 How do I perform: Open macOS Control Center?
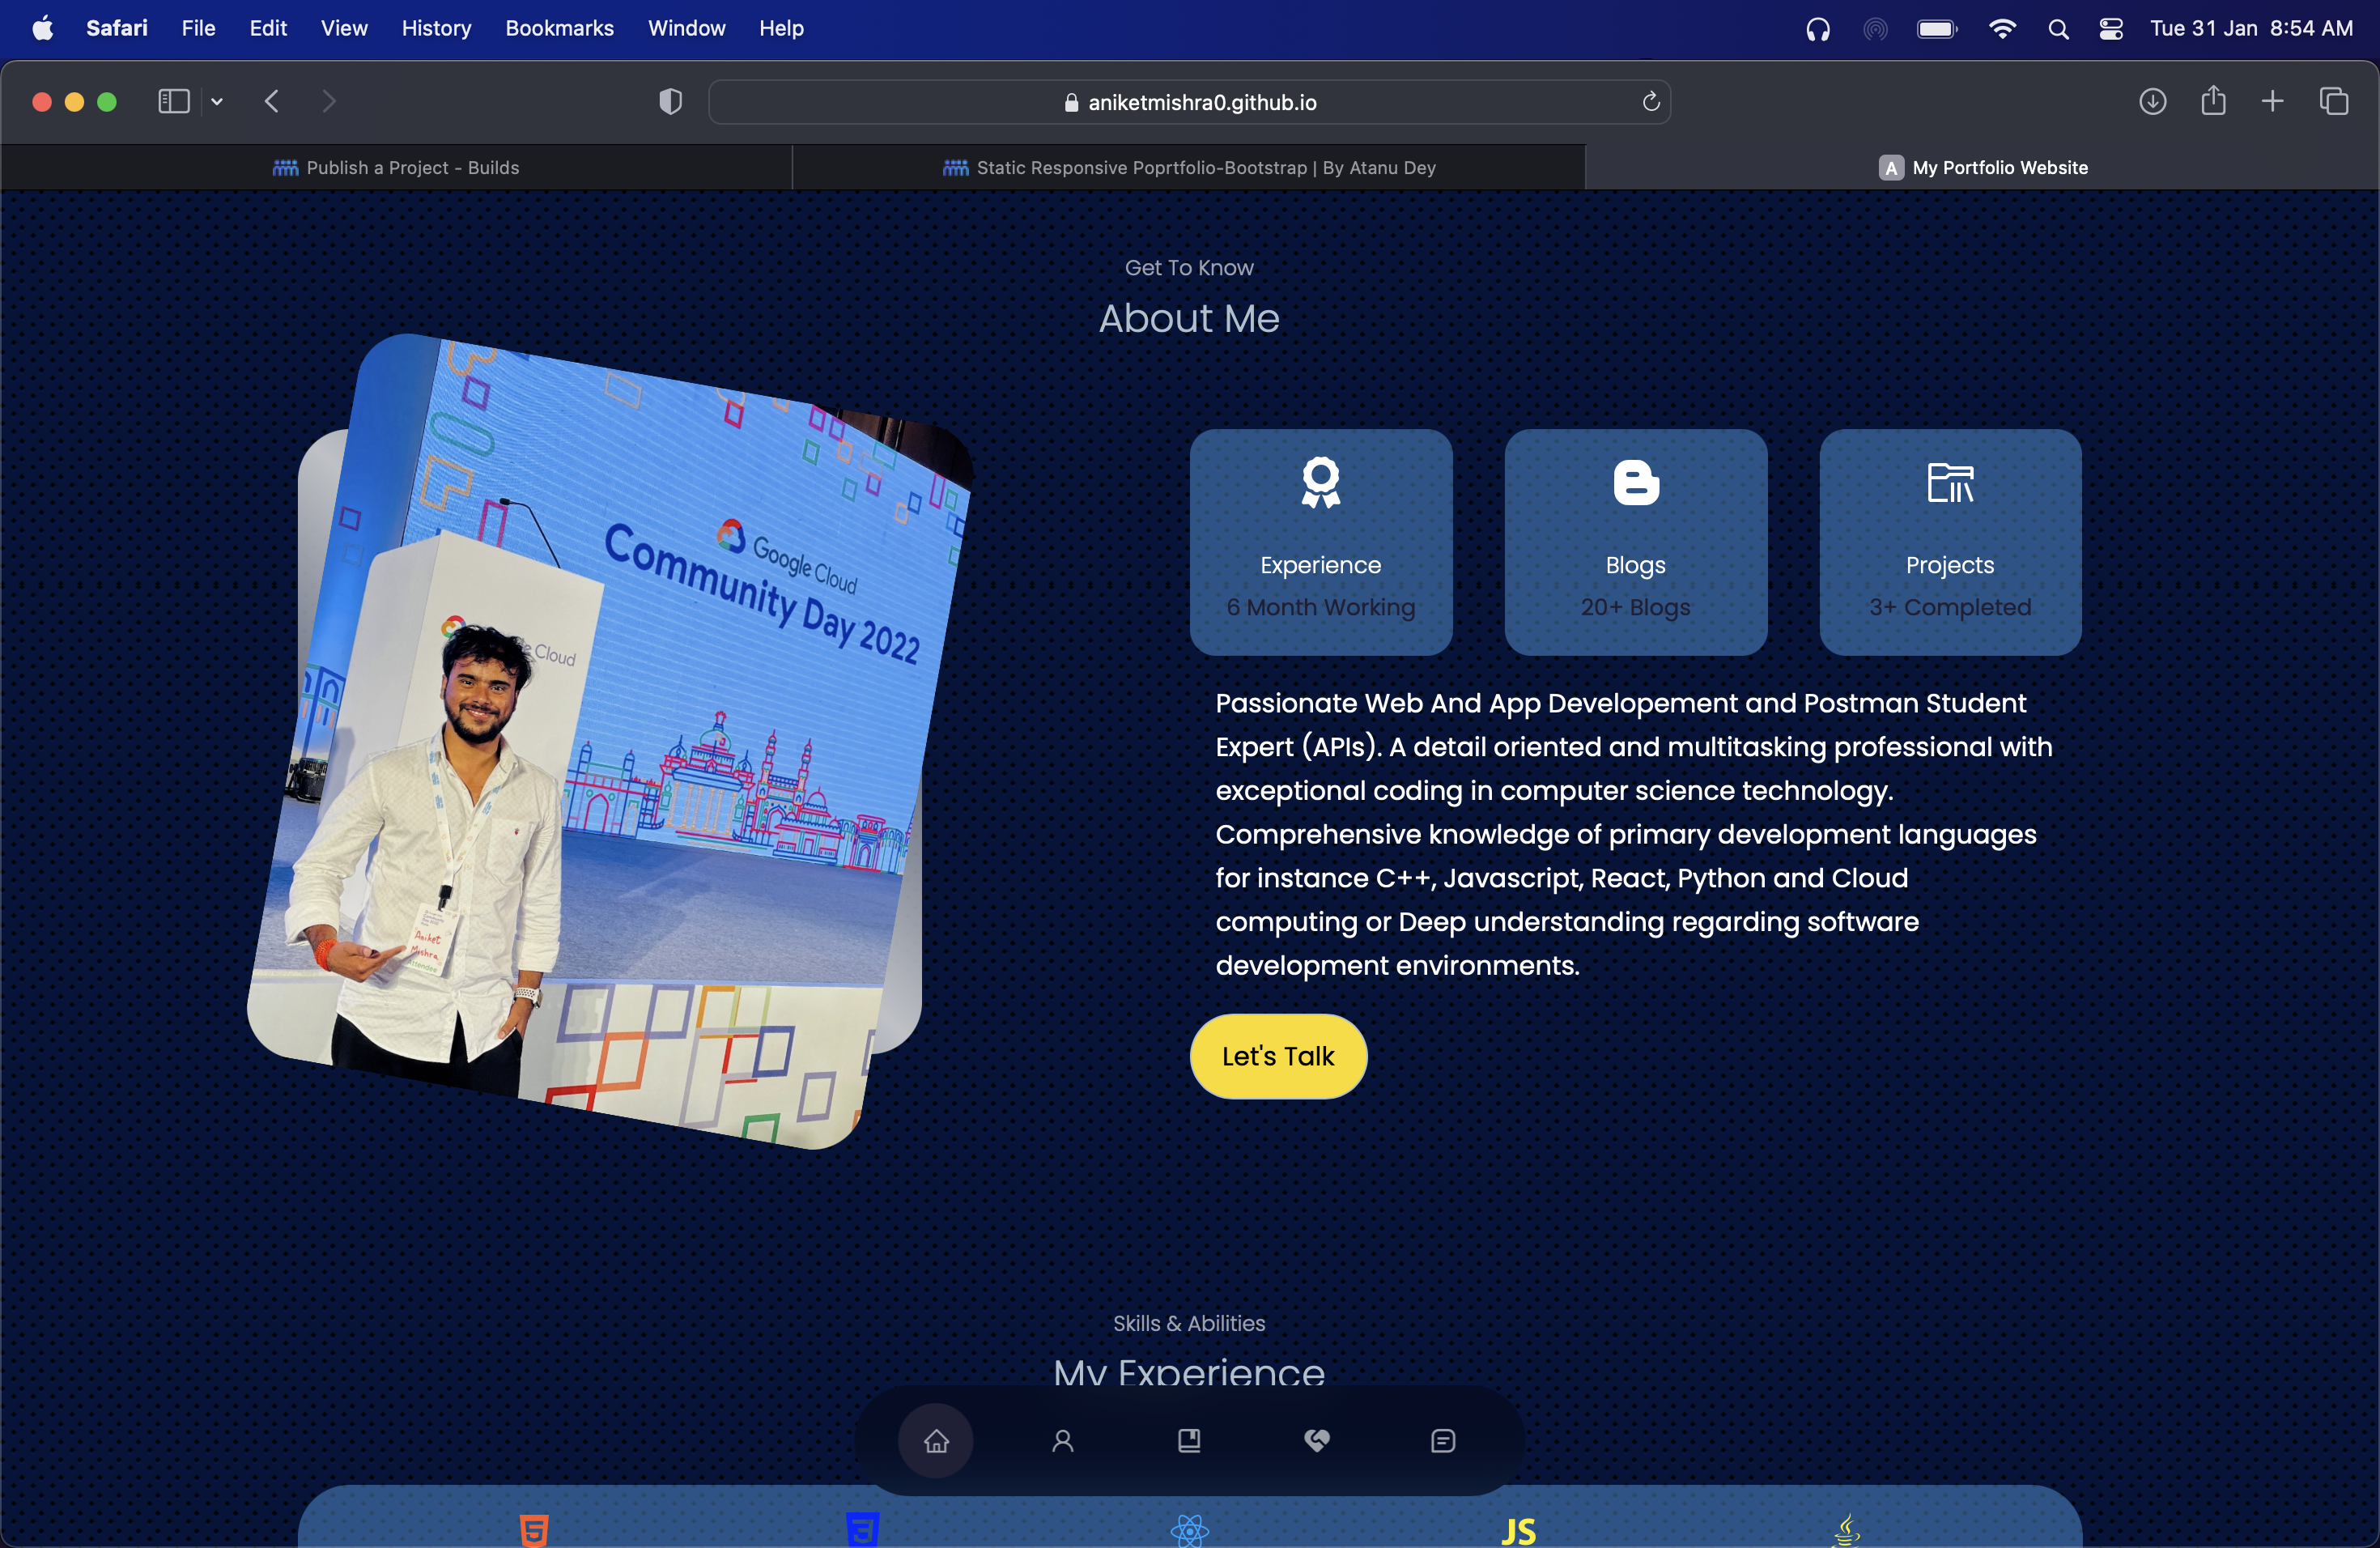tap(2111, 29)
